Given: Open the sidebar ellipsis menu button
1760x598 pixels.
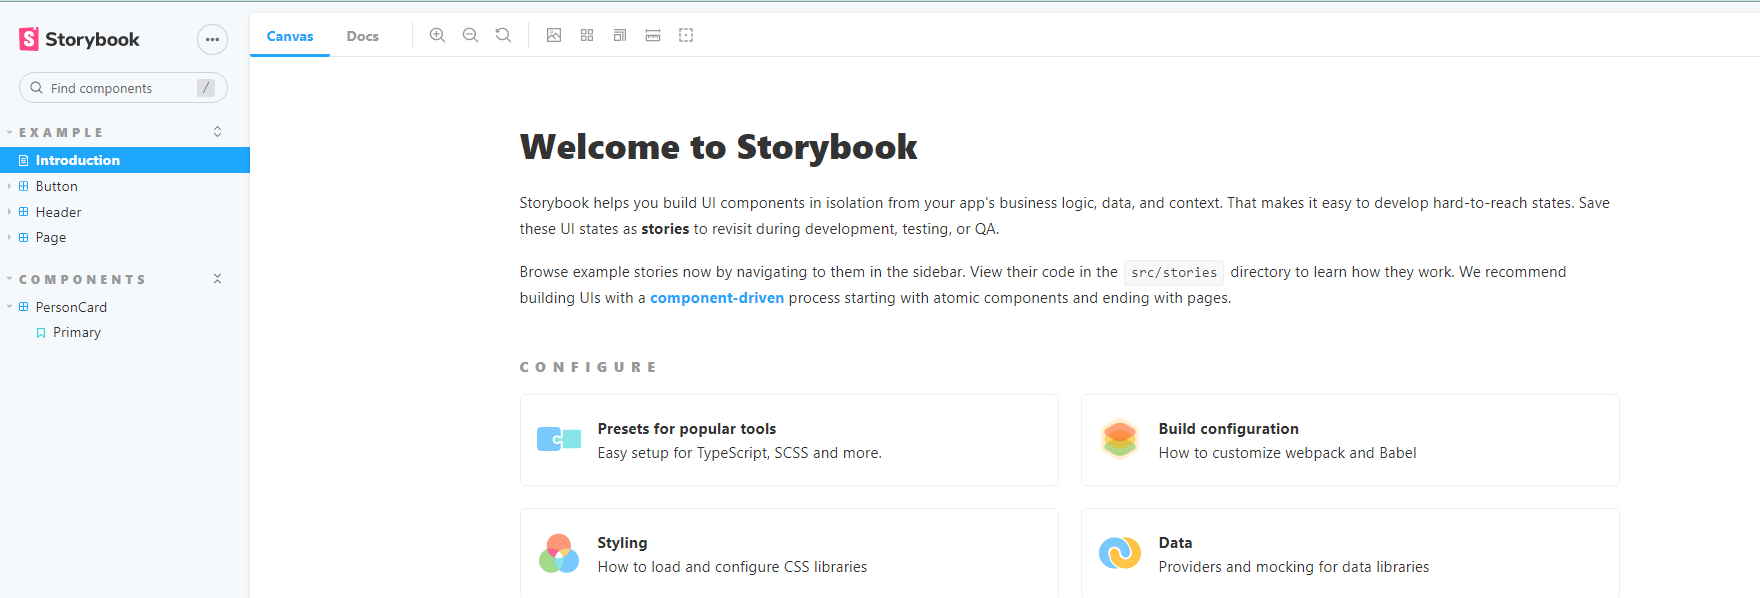Looking at the screenshot, I should (212, 39).
